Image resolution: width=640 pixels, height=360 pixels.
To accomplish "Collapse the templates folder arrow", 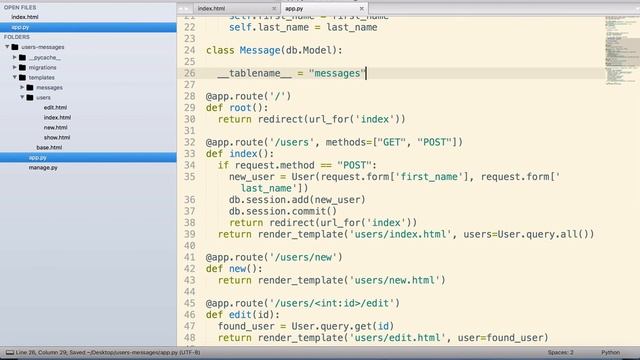I will [14, 77].
